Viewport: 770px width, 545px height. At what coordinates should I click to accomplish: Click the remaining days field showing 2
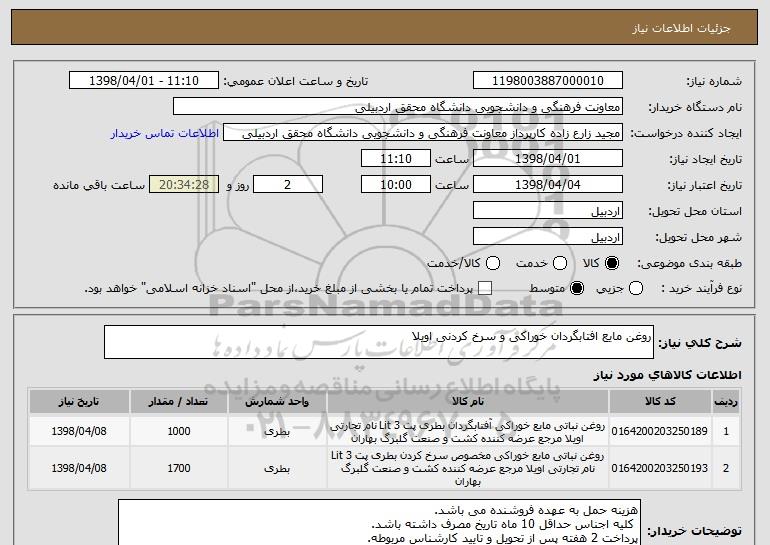(288, 185)
